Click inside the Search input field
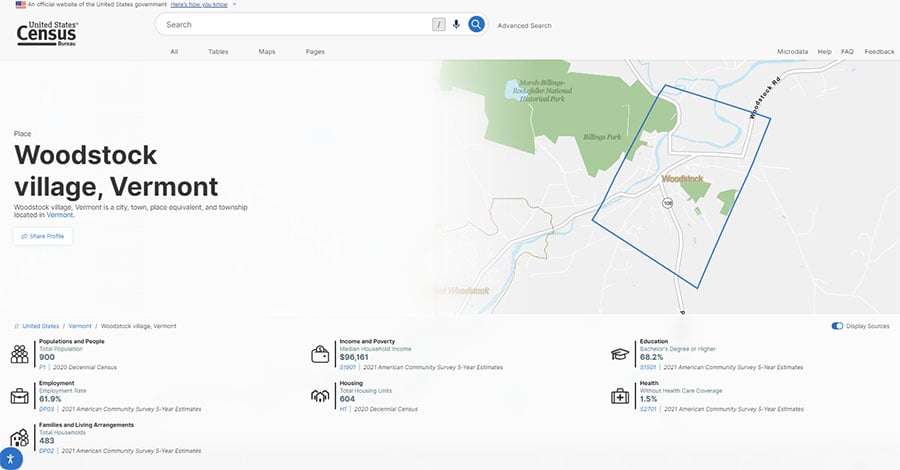Screen dimensions: 900x470 point(296,25)
